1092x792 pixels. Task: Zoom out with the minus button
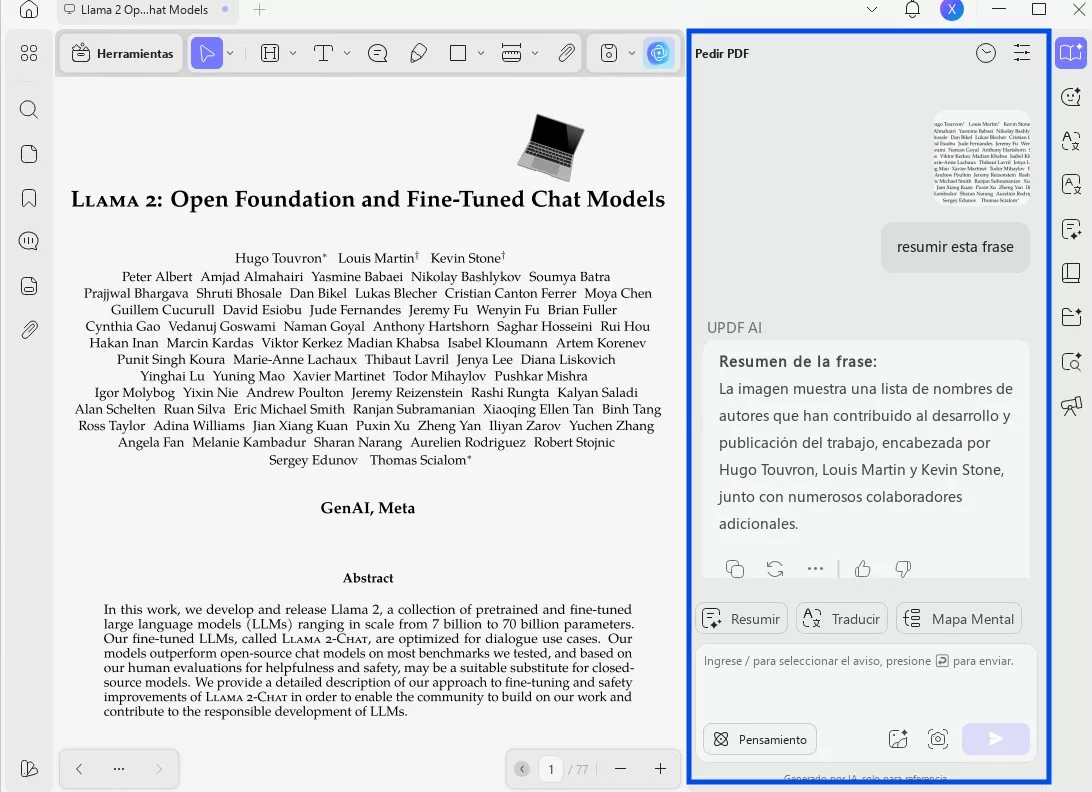point(621,769)
